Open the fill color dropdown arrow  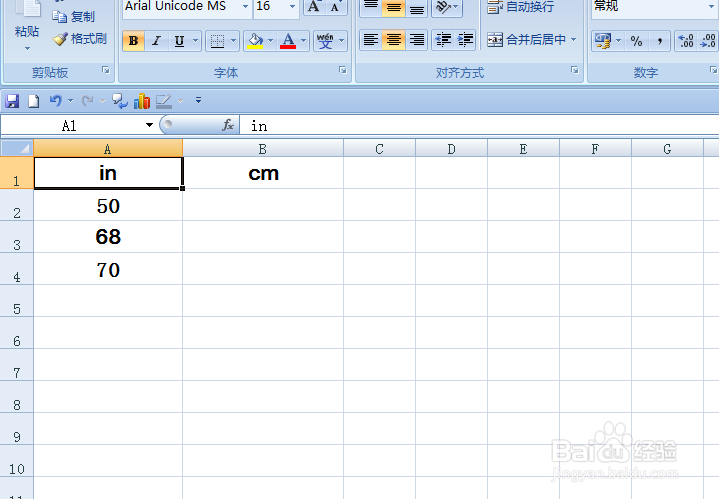pyautogui.click(x=271, y=41)
